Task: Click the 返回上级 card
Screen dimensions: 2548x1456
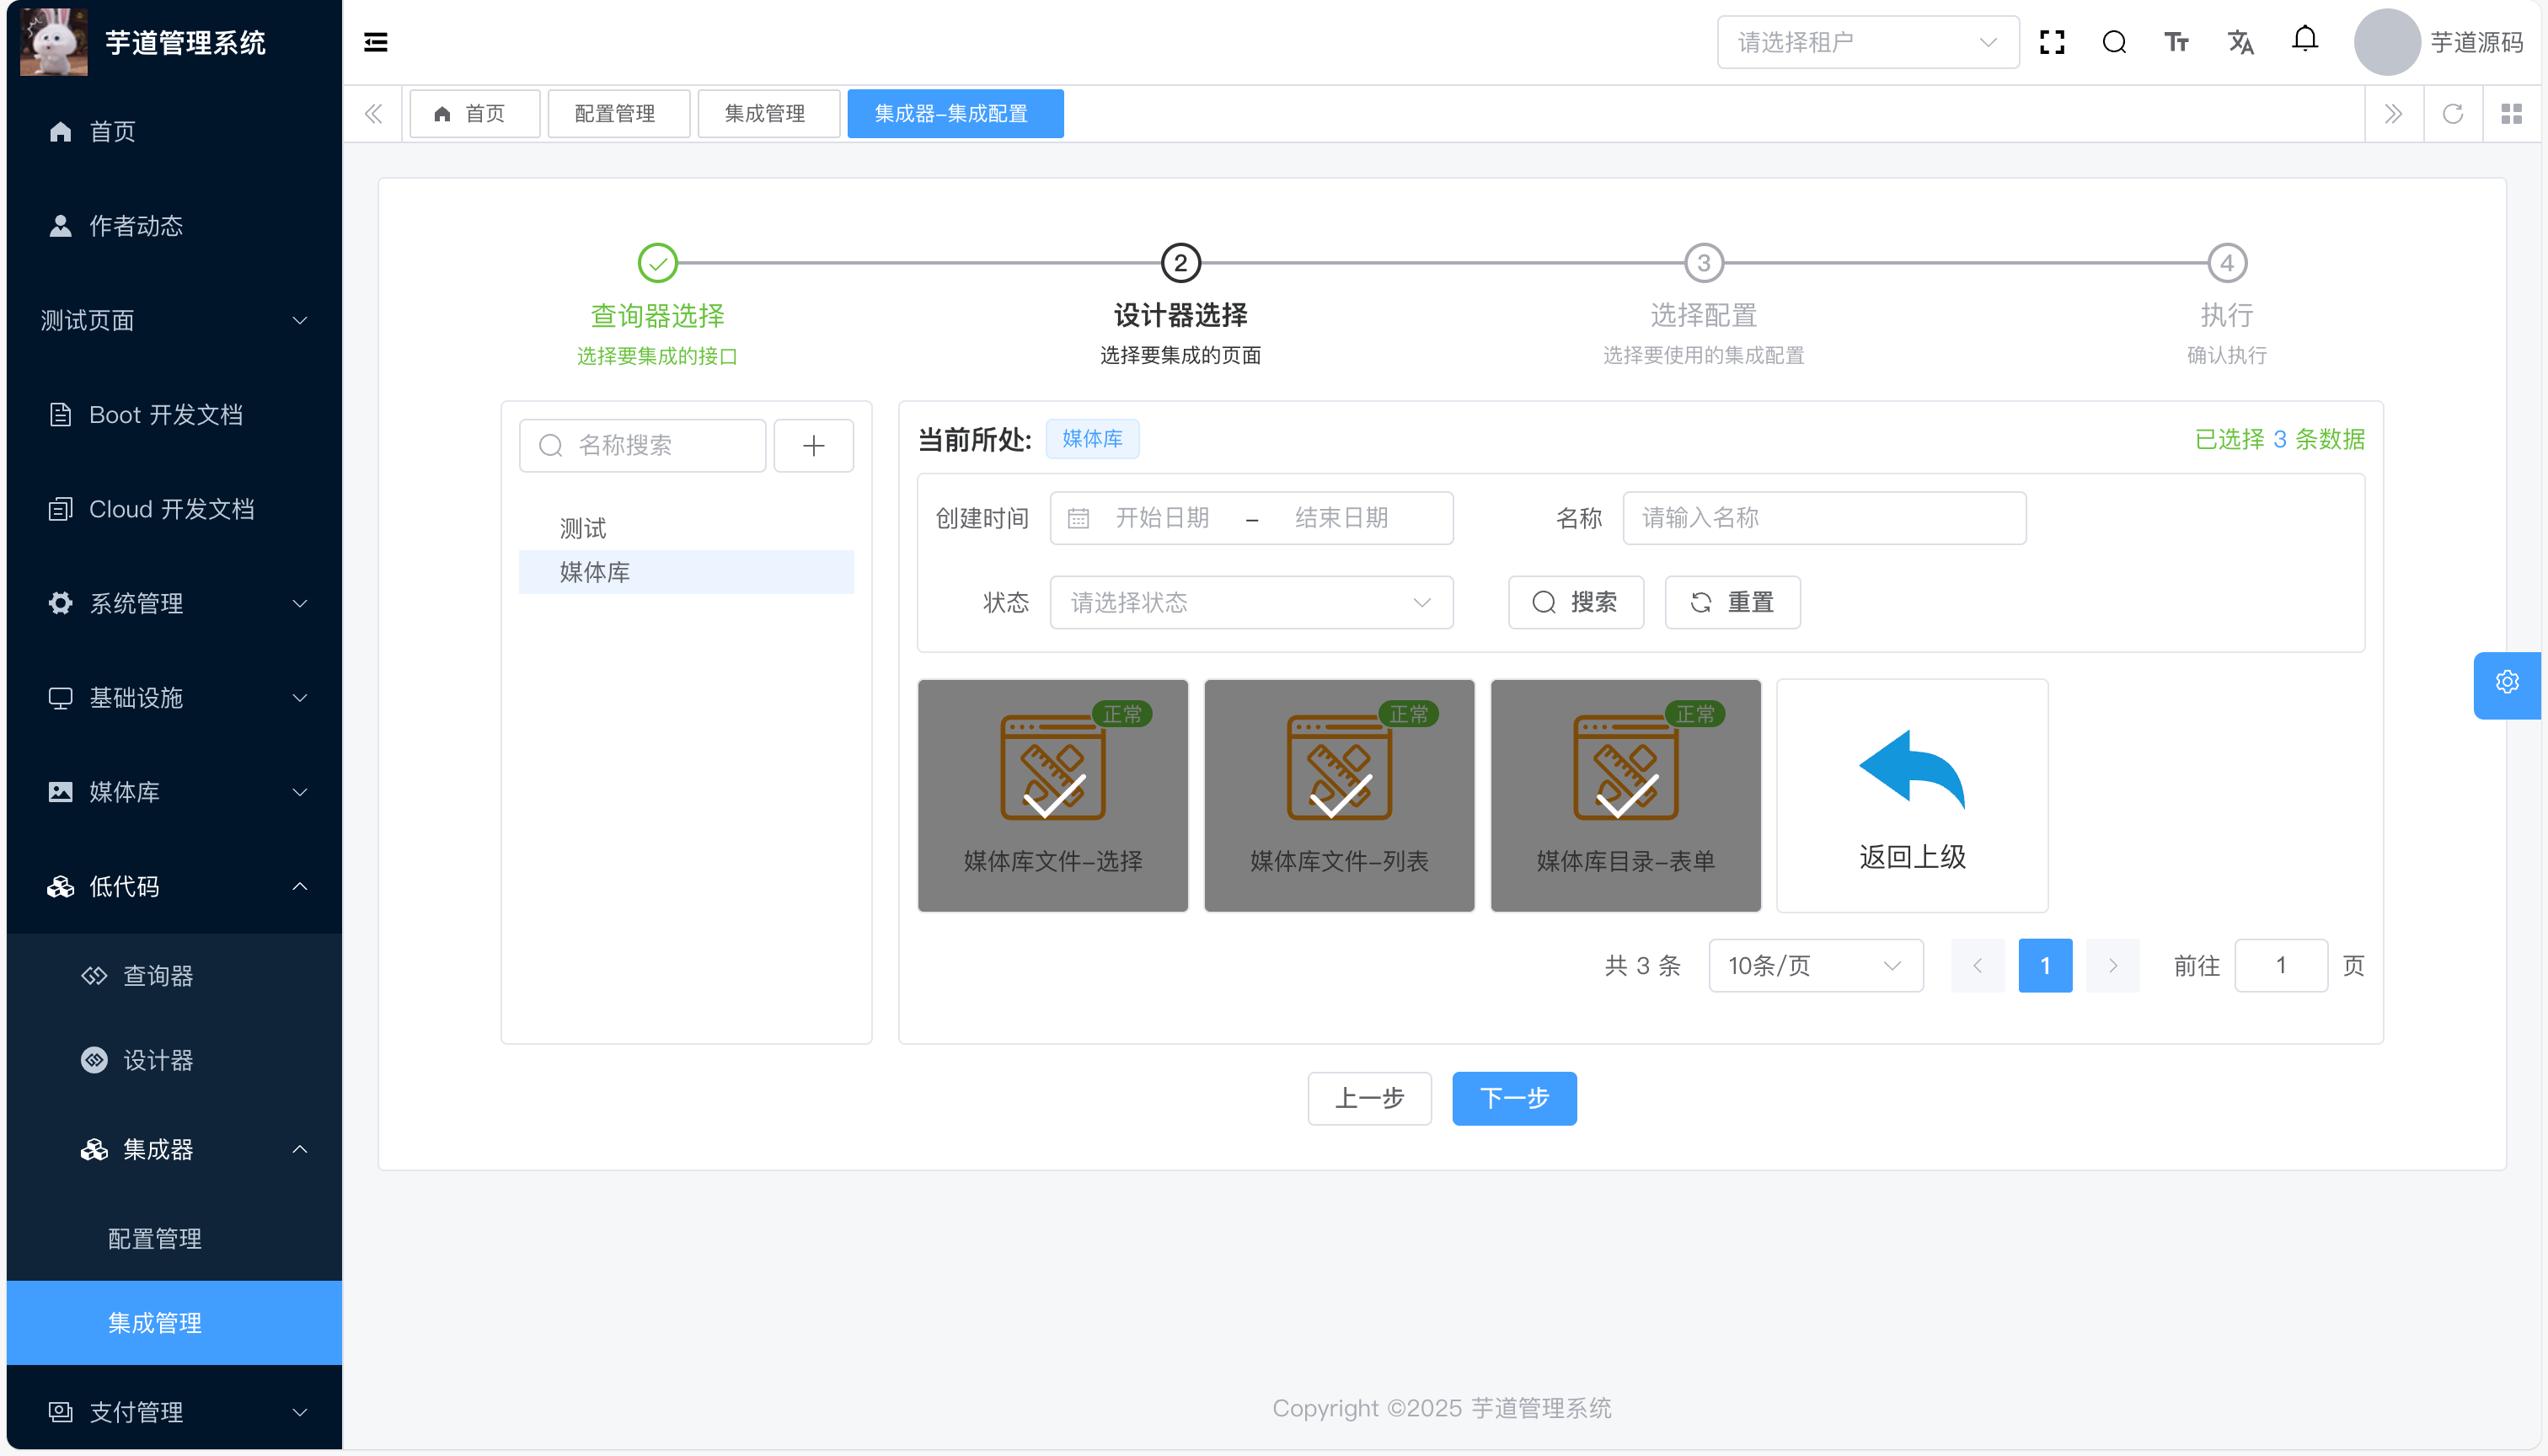Action: point(1911,796)
